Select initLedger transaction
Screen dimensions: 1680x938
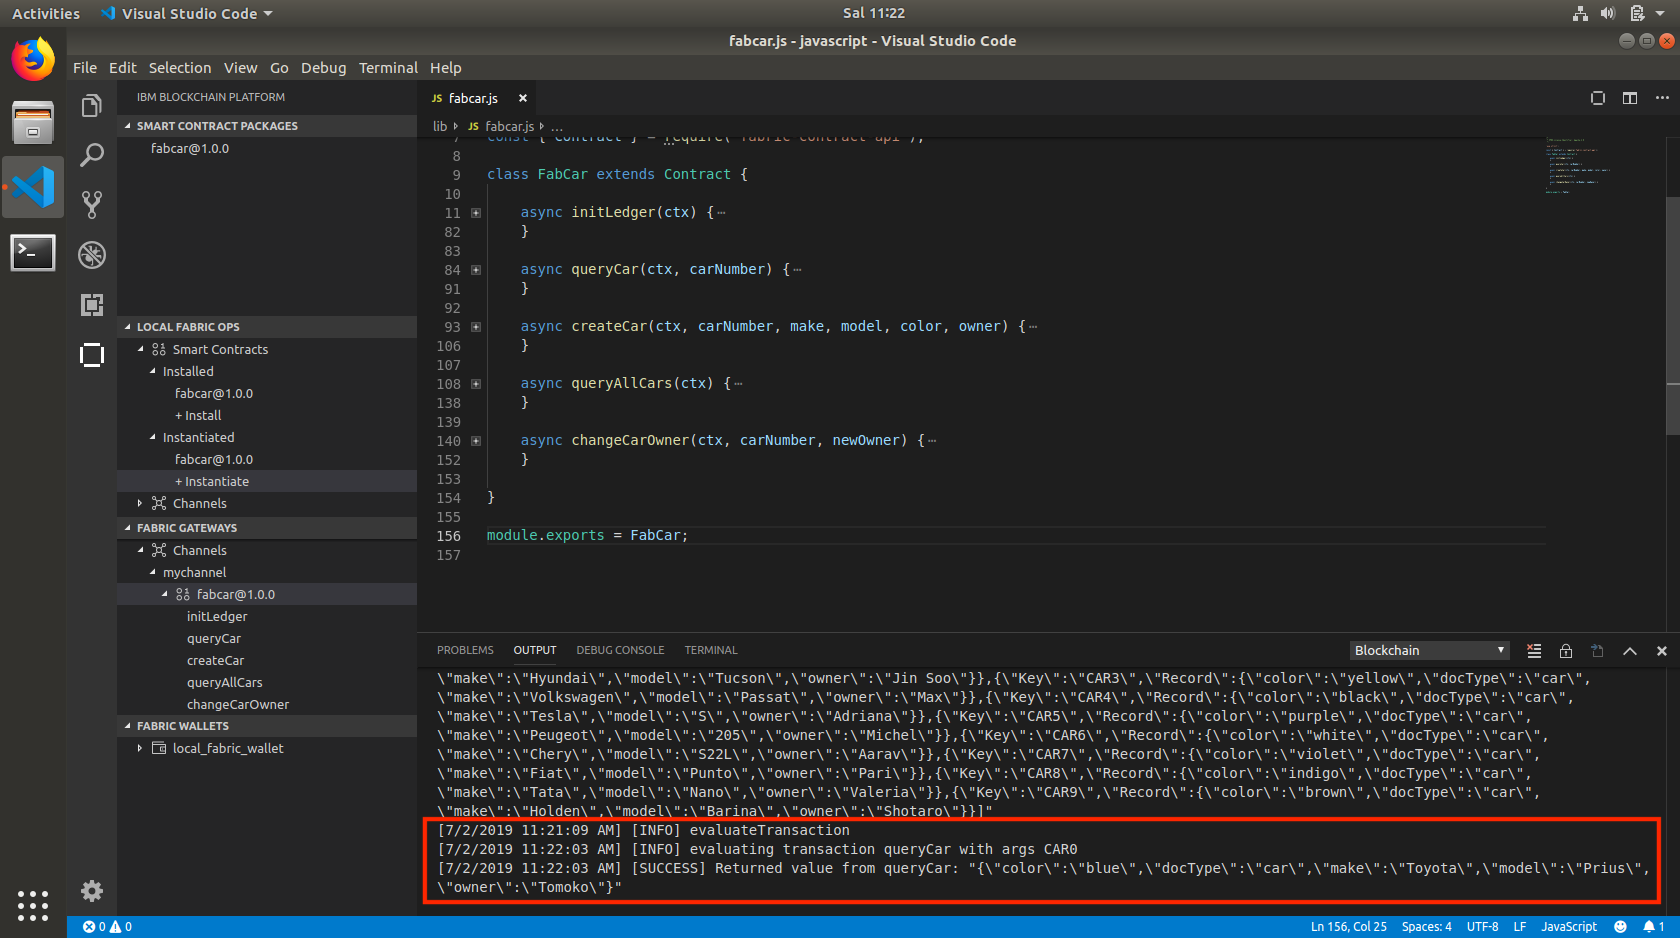point(217,616)
